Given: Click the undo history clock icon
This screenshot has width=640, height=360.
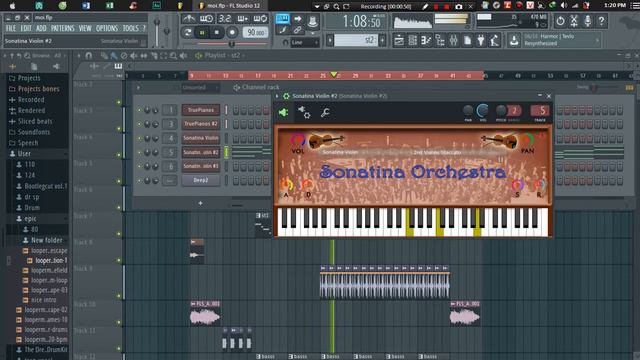Looking at the screenshot, I should pos(560,20).
